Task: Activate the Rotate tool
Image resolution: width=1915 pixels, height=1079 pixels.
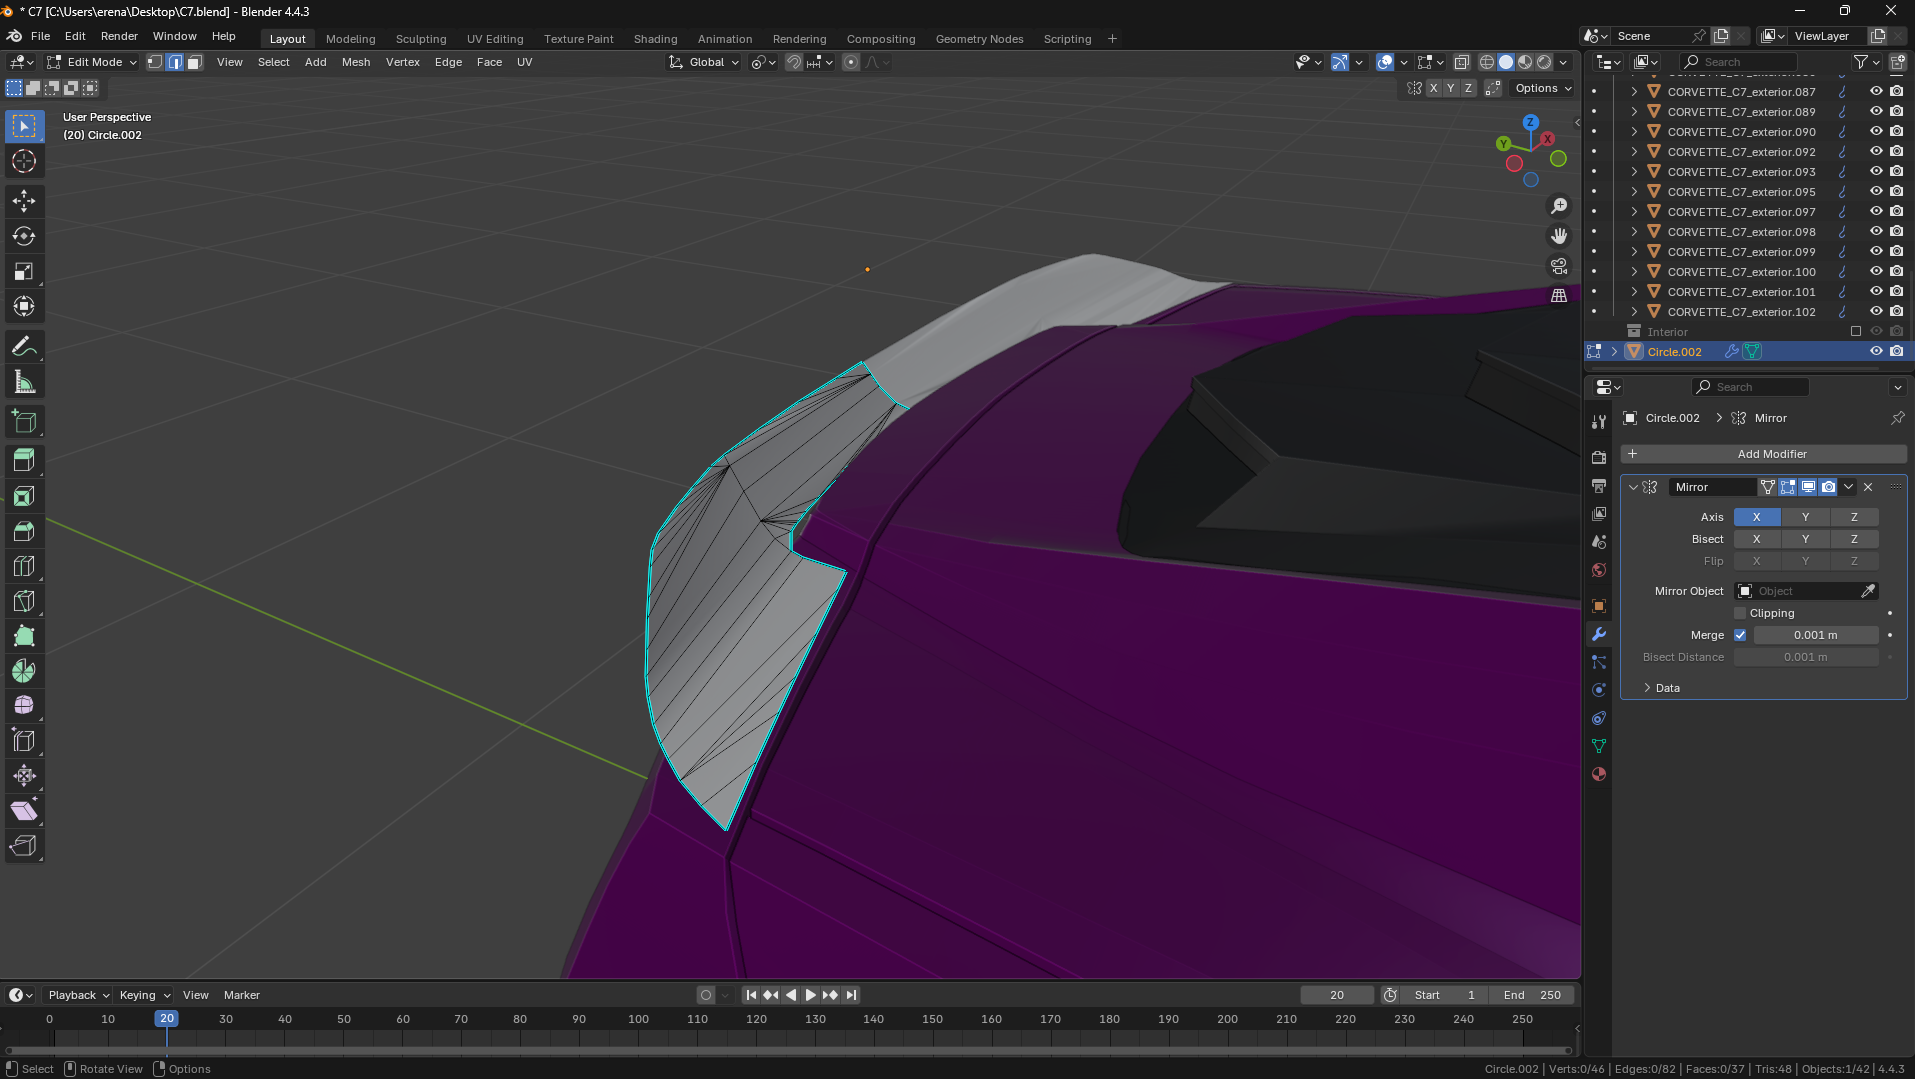Action: (x=24, y=236)
